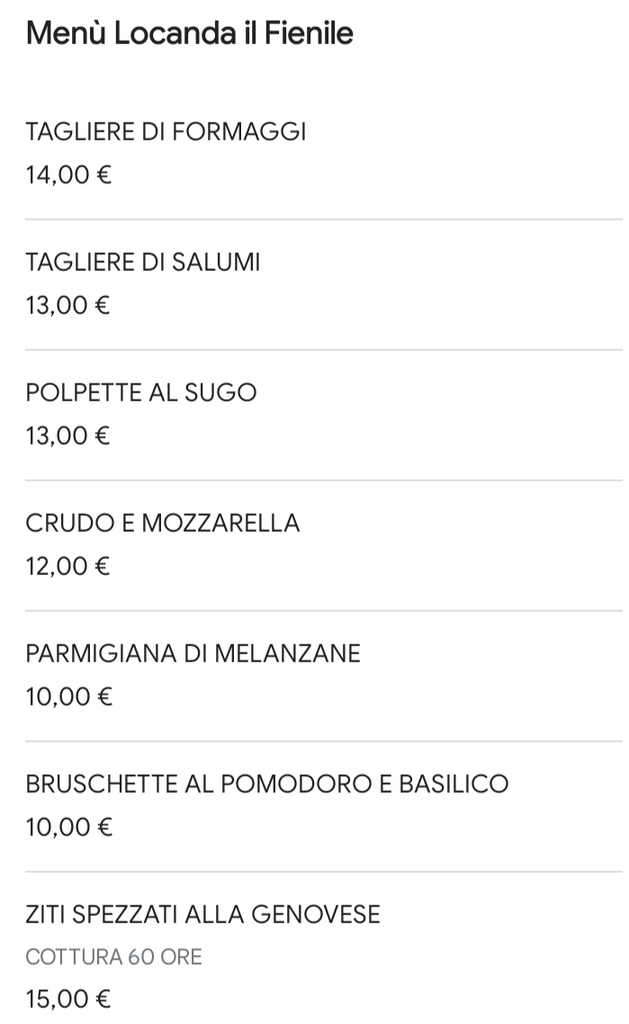Select the TAGLIERE DI FORMAGGI item

[x=166, y=131]
